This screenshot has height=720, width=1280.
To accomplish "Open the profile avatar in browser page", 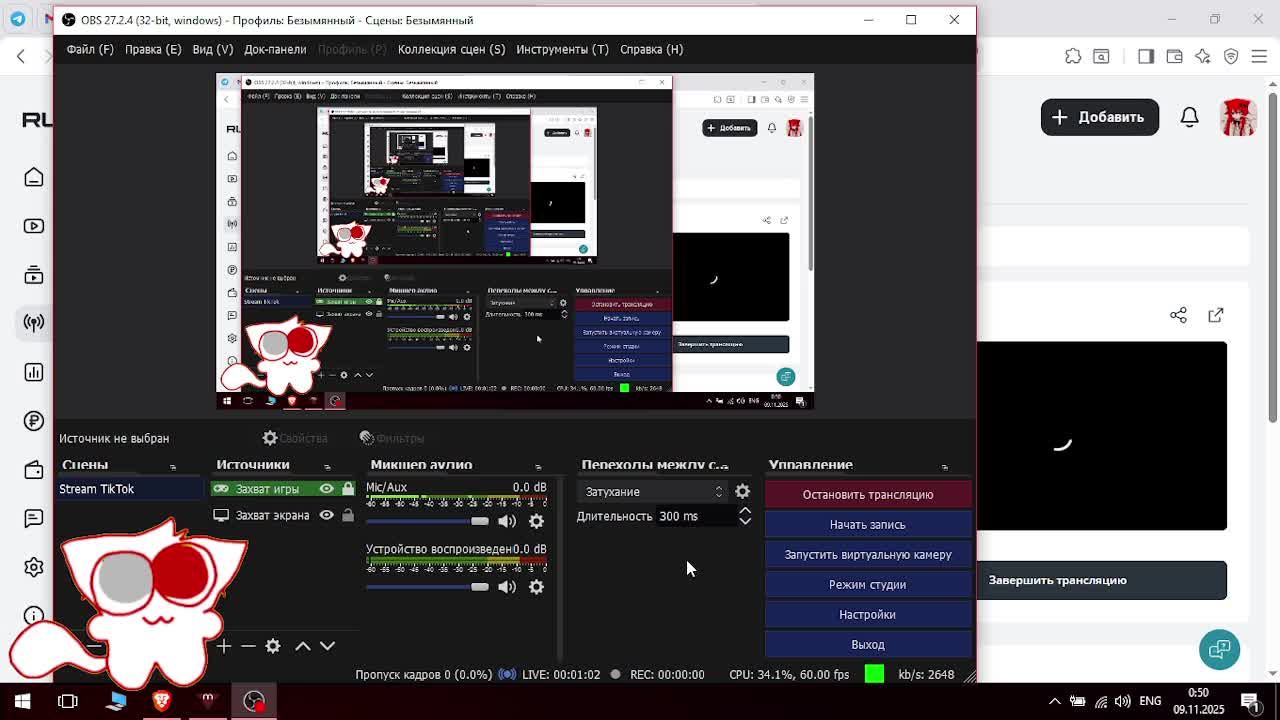I will pyautogui.click(x=1238, y=117).
